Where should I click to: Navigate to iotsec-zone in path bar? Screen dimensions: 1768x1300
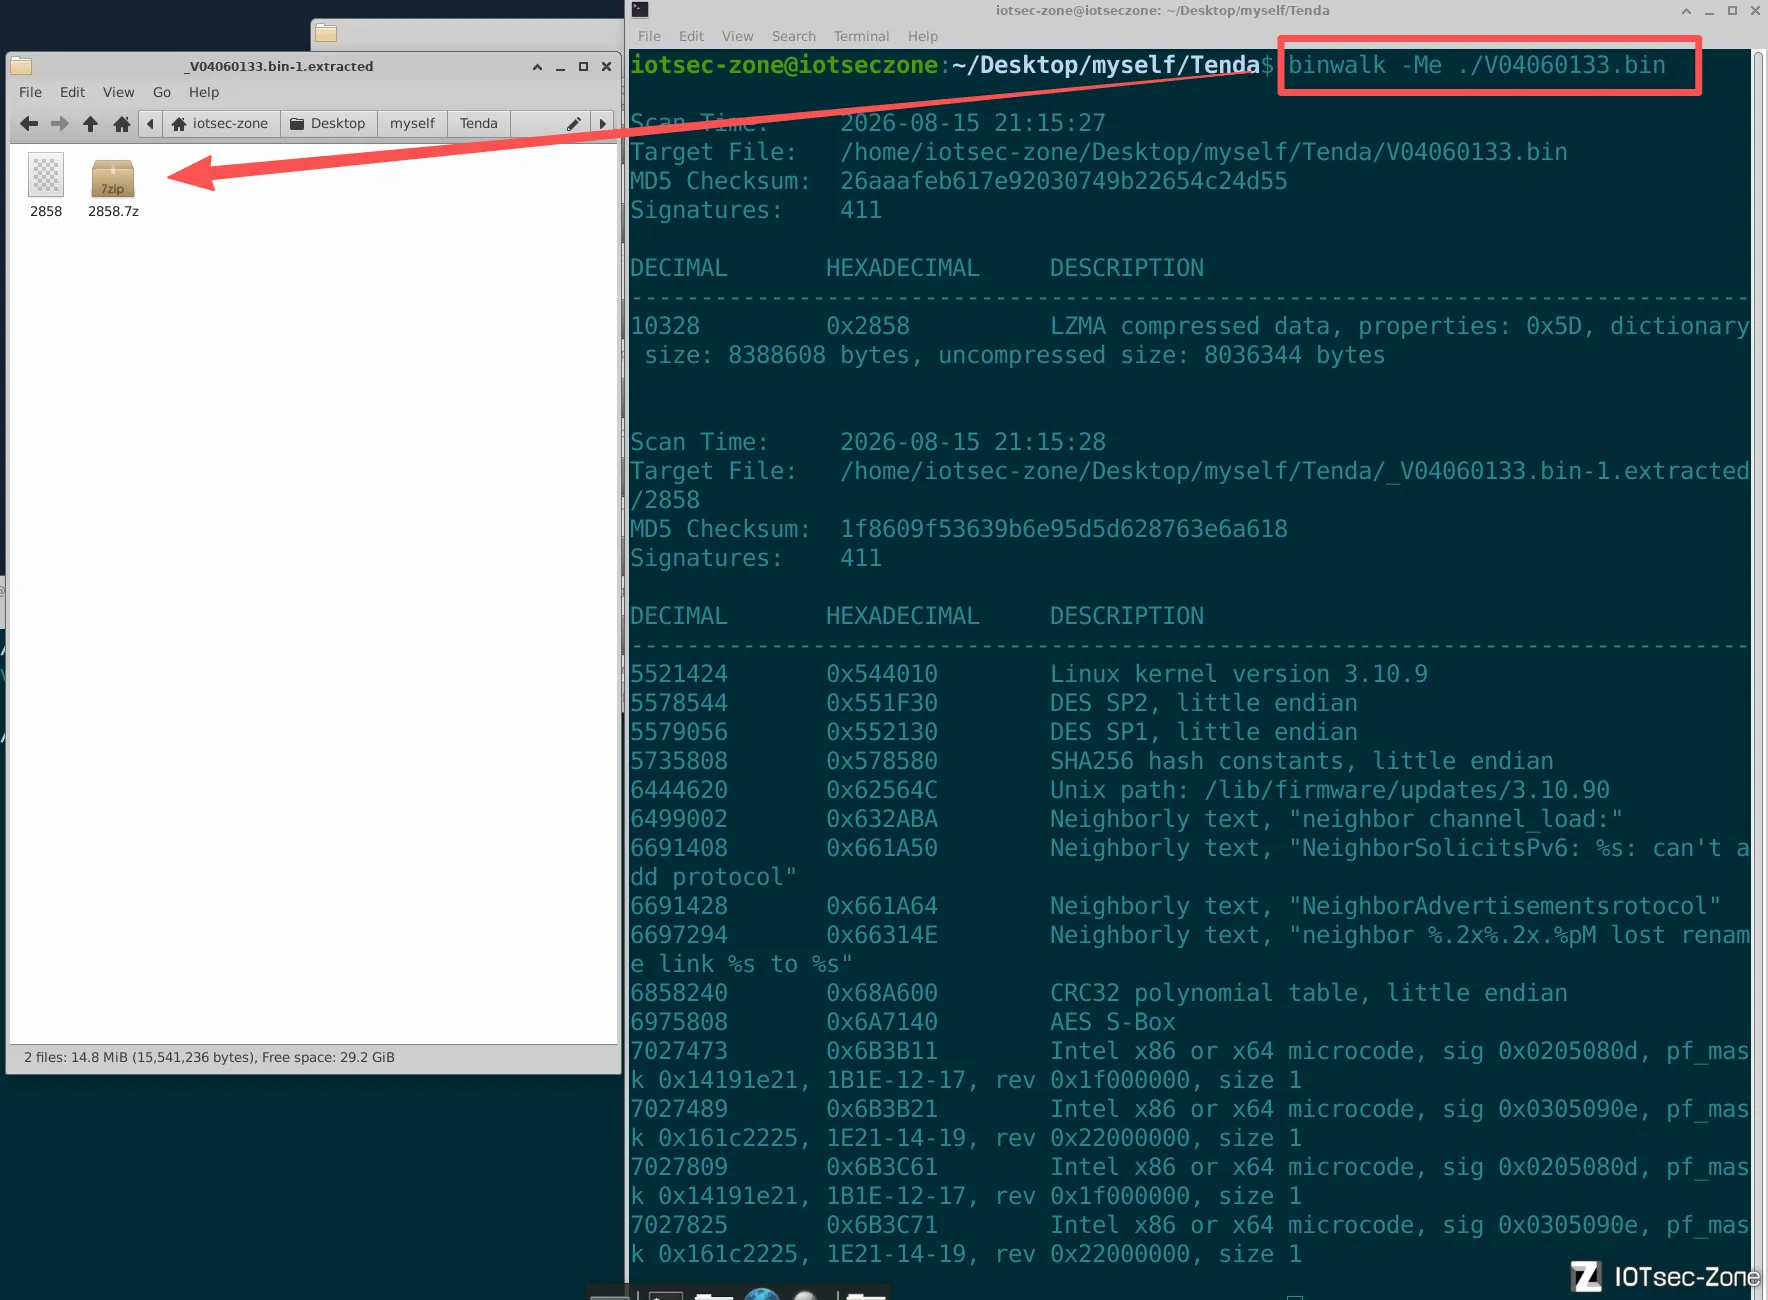[x=220, y=124]
